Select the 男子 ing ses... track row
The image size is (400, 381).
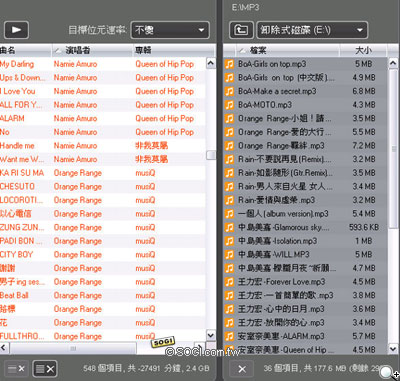tap(103, 282)
